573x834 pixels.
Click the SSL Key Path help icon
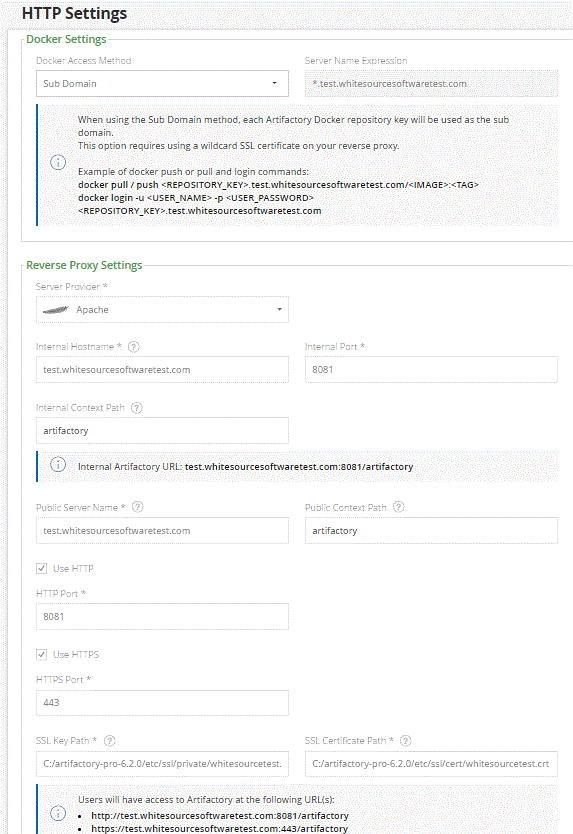110,740
